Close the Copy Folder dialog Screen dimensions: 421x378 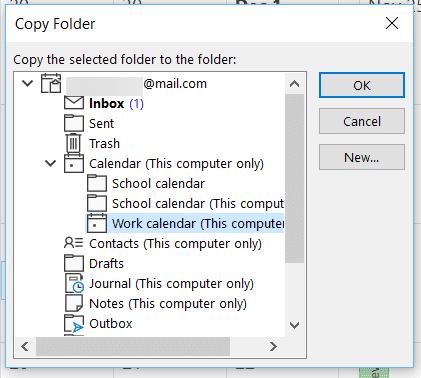pyautogui.click(x=392, y=23)
